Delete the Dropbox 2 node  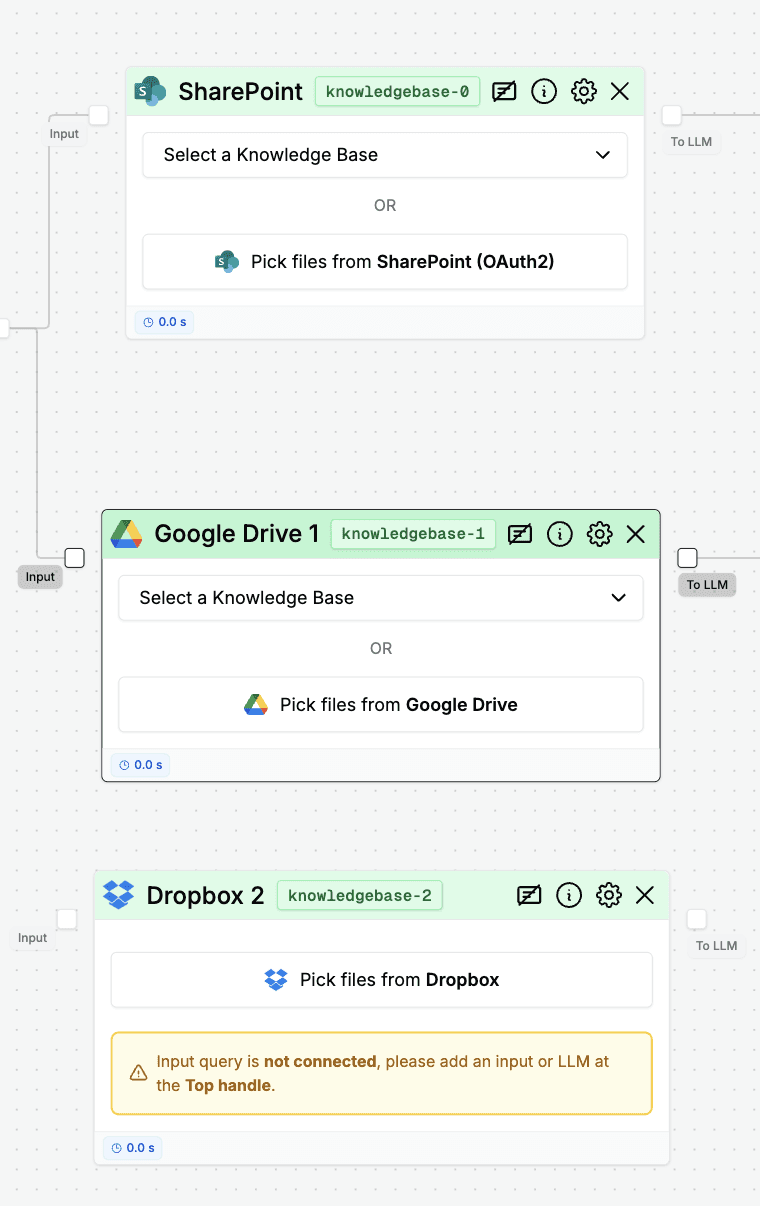tap(645, 895)
